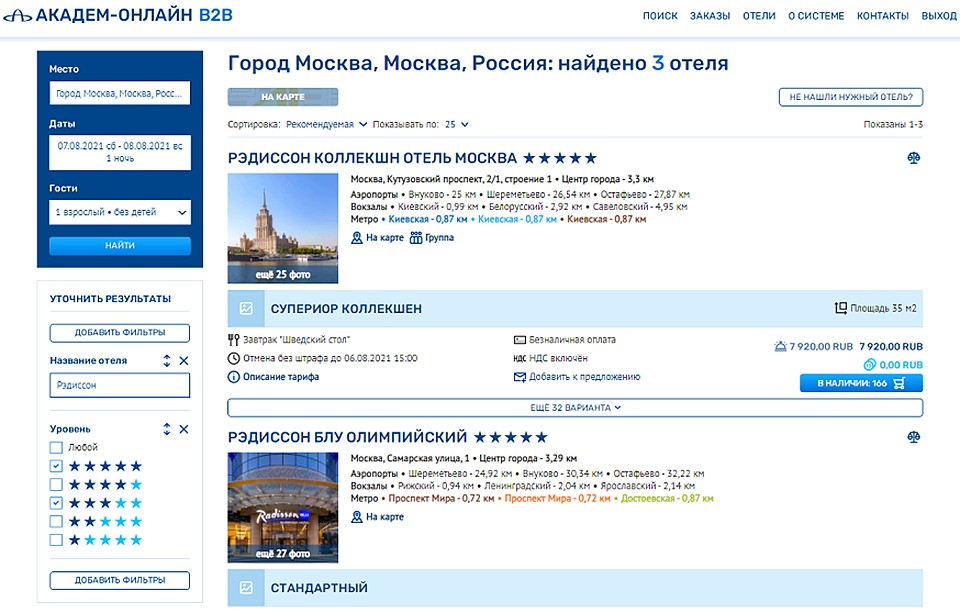Open РЭДИССОН БЛУ ОЛИМПИЙСКИЙ title link
This screenshot has width=960, height=613.
pyautogui.click(x=347, y=438)
